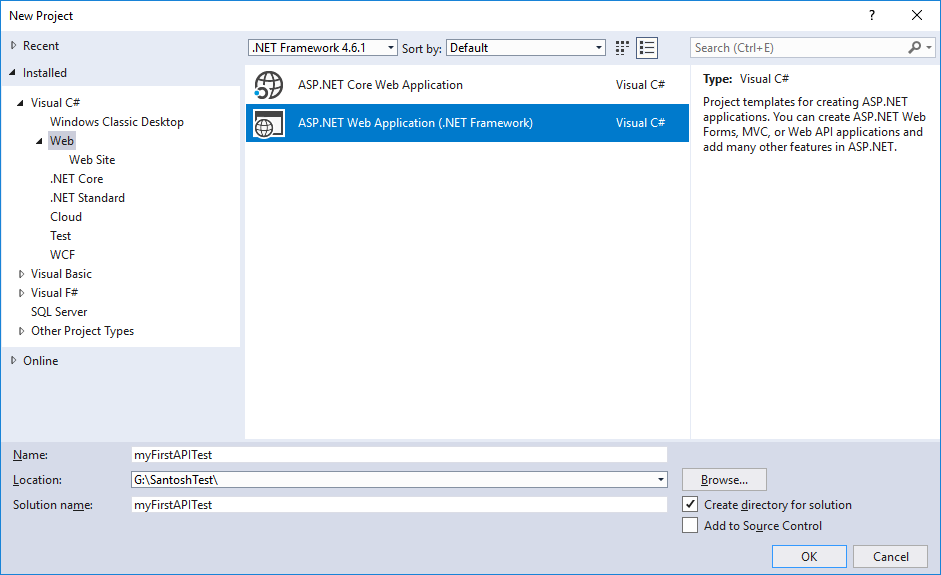Image resolution: width=941 pixels, height=575 pixels.
Task: Click the Cancel button
Action: tap(891, 556)
